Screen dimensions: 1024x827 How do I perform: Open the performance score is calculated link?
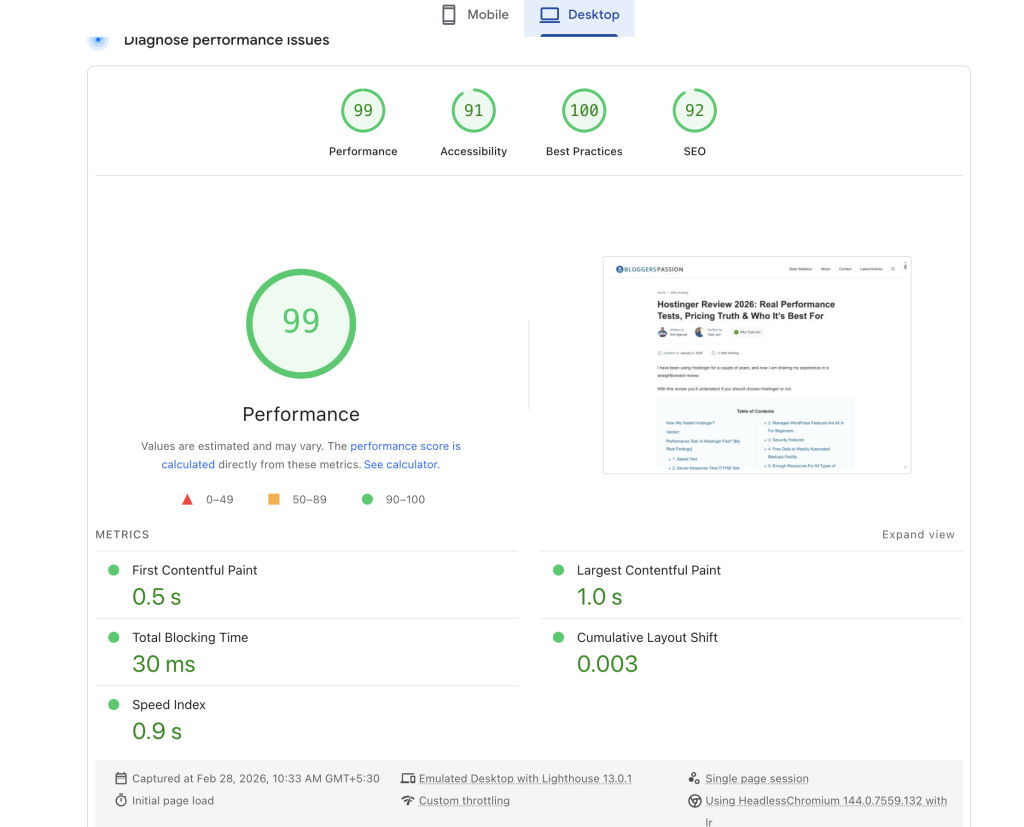pyautogui.click(x=405, y=446)
